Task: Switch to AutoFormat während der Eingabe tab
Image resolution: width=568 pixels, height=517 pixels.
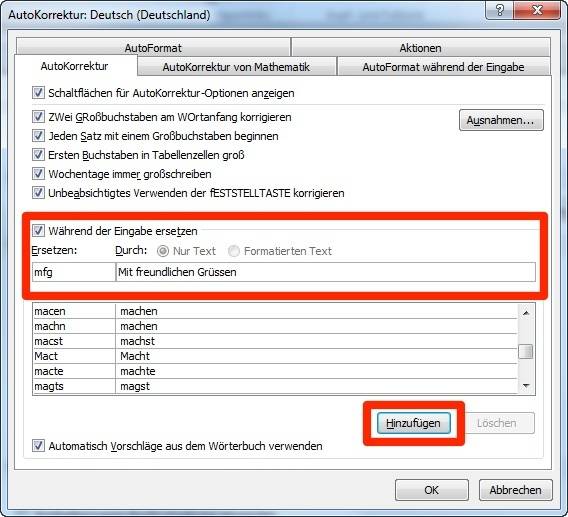Action: 443,67
